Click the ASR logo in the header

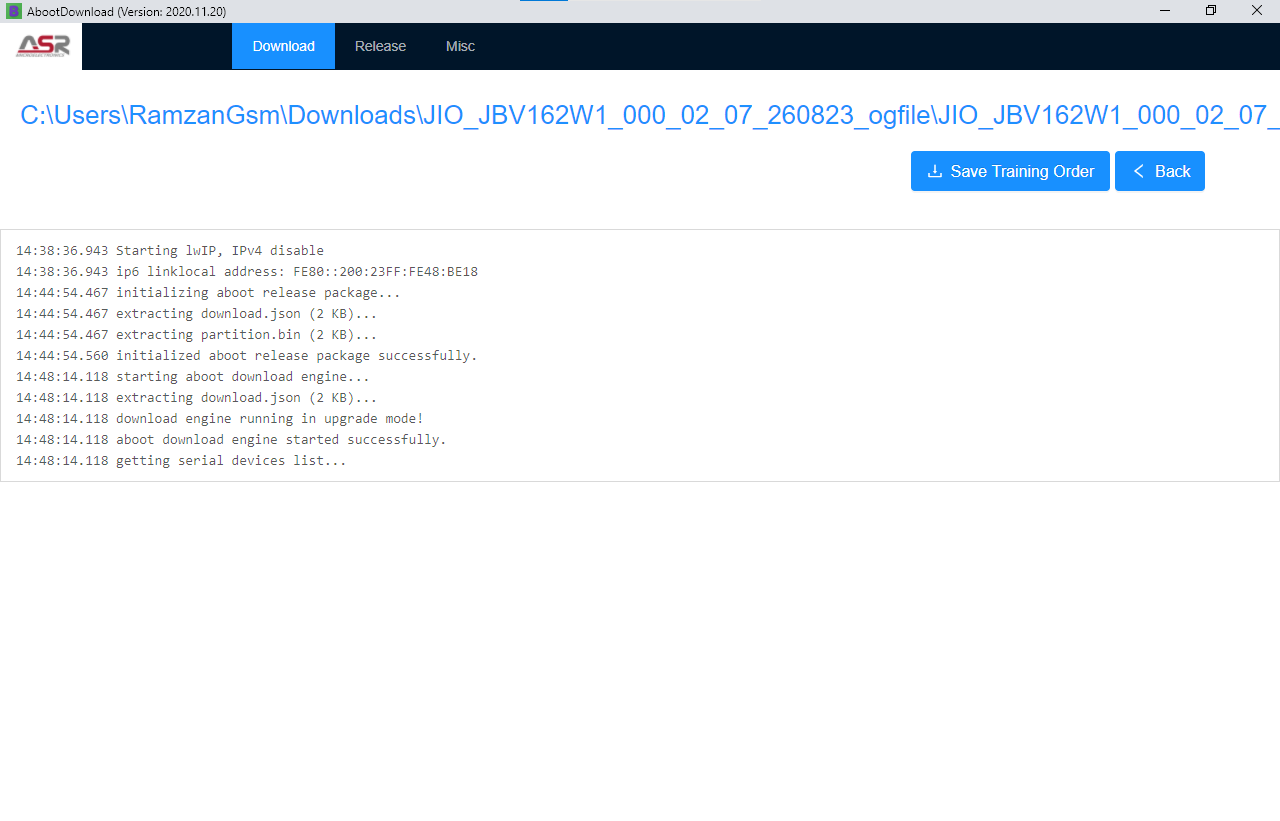click(42, 45)
